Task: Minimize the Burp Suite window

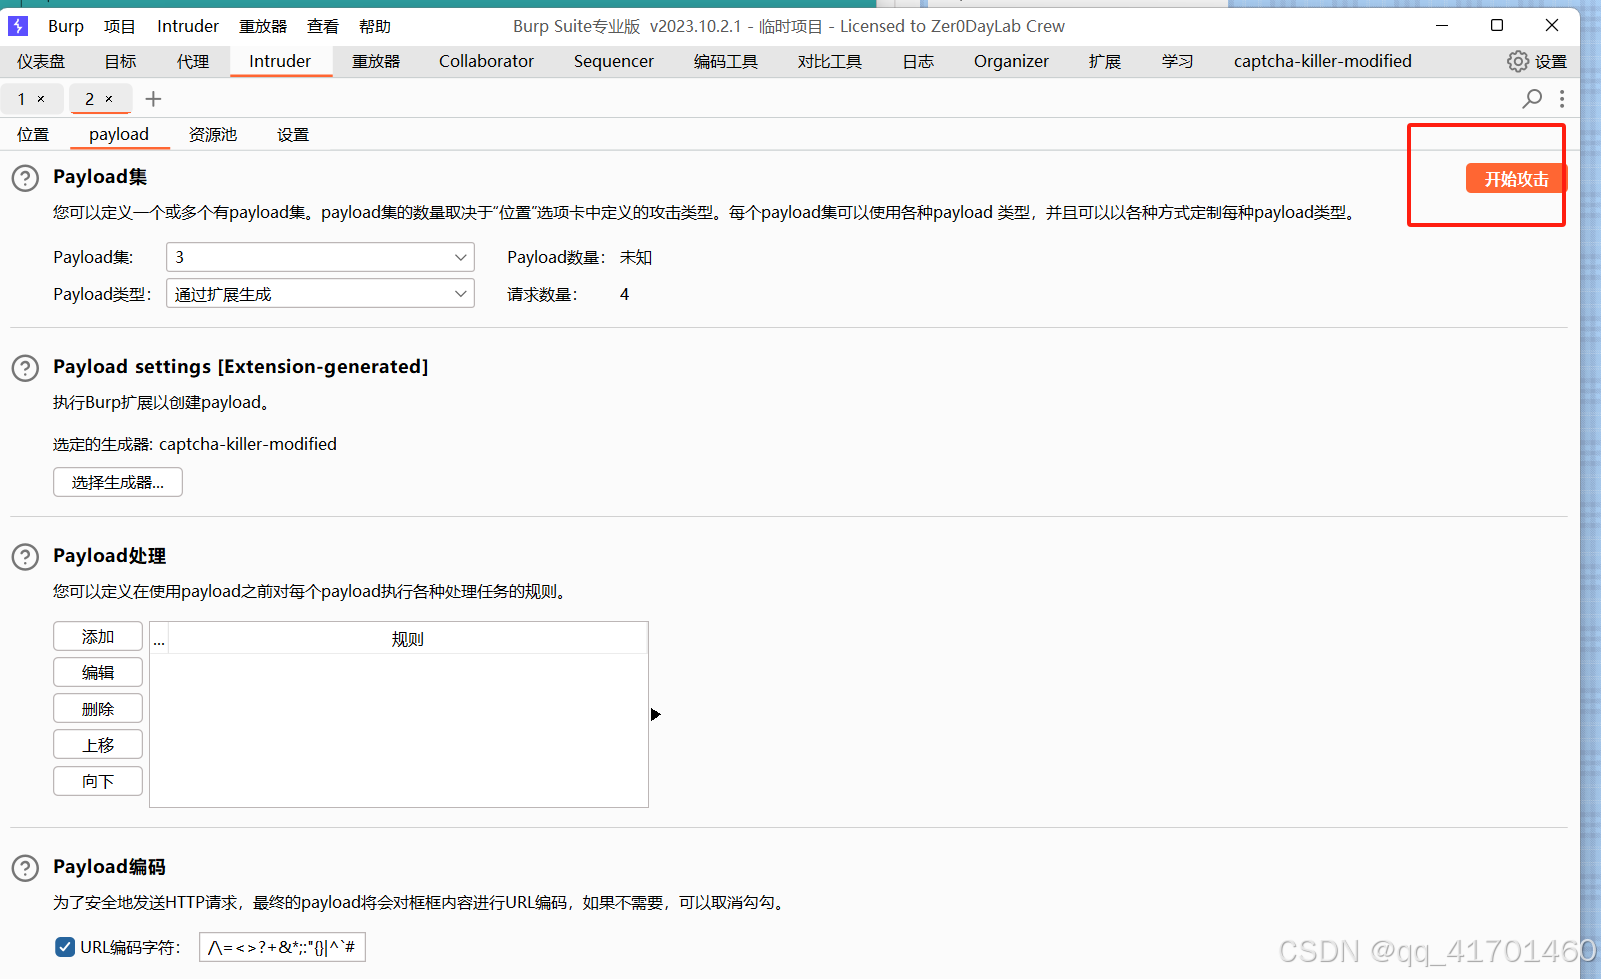Action: tap(1442, 25)
